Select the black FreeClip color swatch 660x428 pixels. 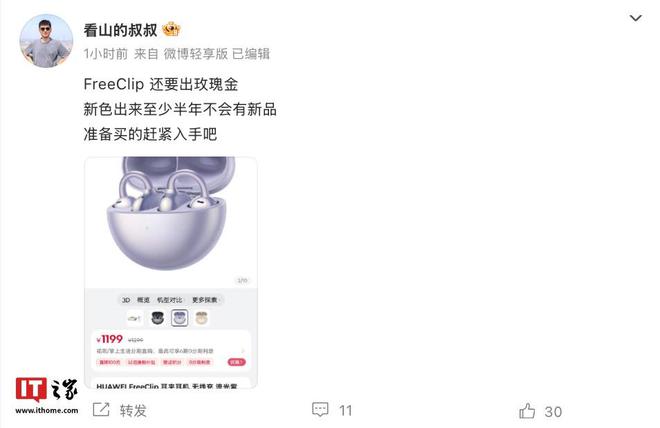157,318
